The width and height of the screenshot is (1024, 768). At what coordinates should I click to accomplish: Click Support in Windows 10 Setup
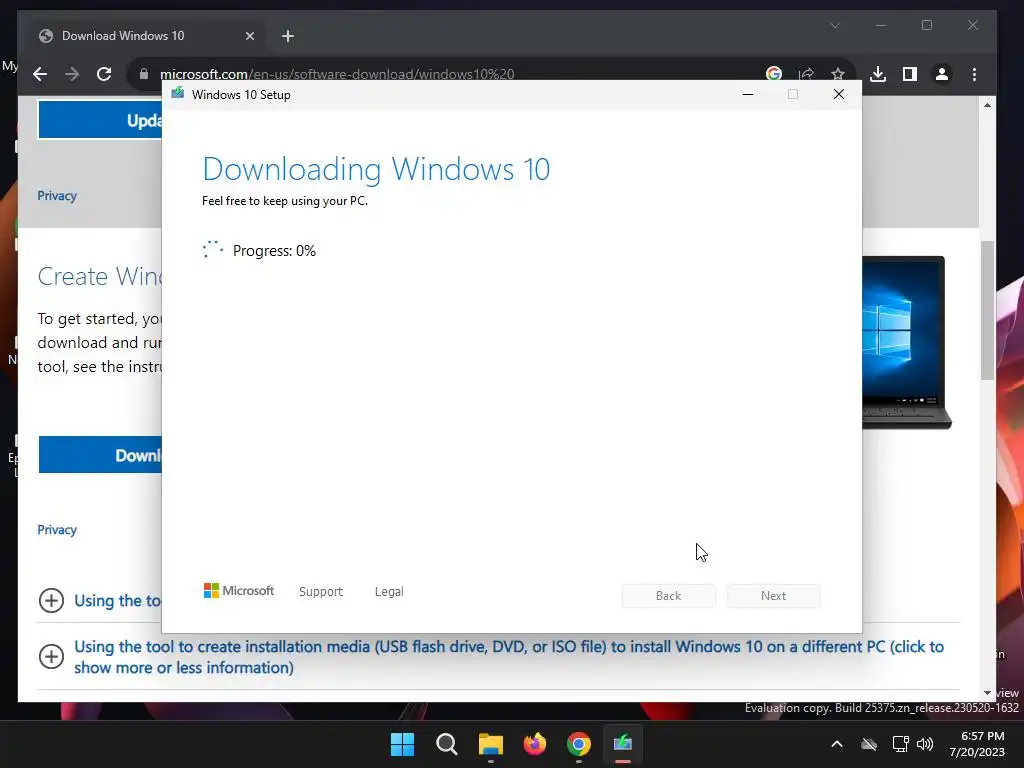pos(321,592)
